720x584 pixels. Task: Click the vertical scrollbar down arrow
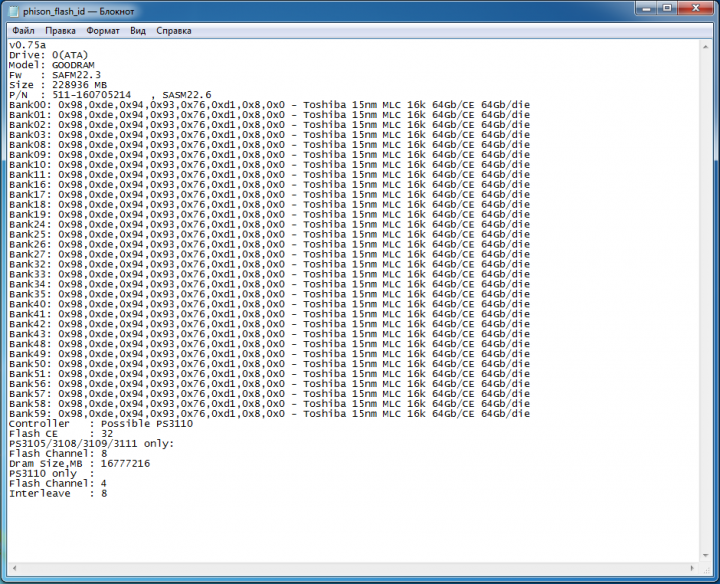tap(706, 556)
